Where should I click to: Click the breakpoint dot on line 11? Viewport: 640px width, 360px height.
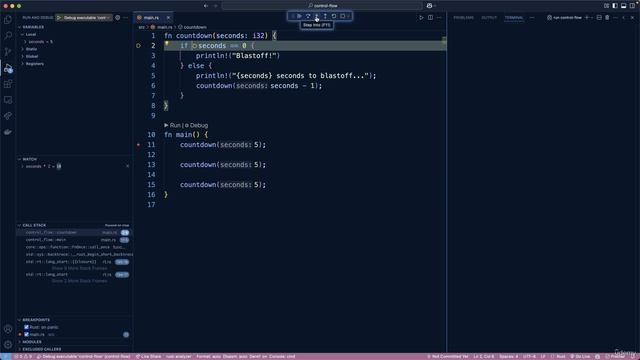138,144
